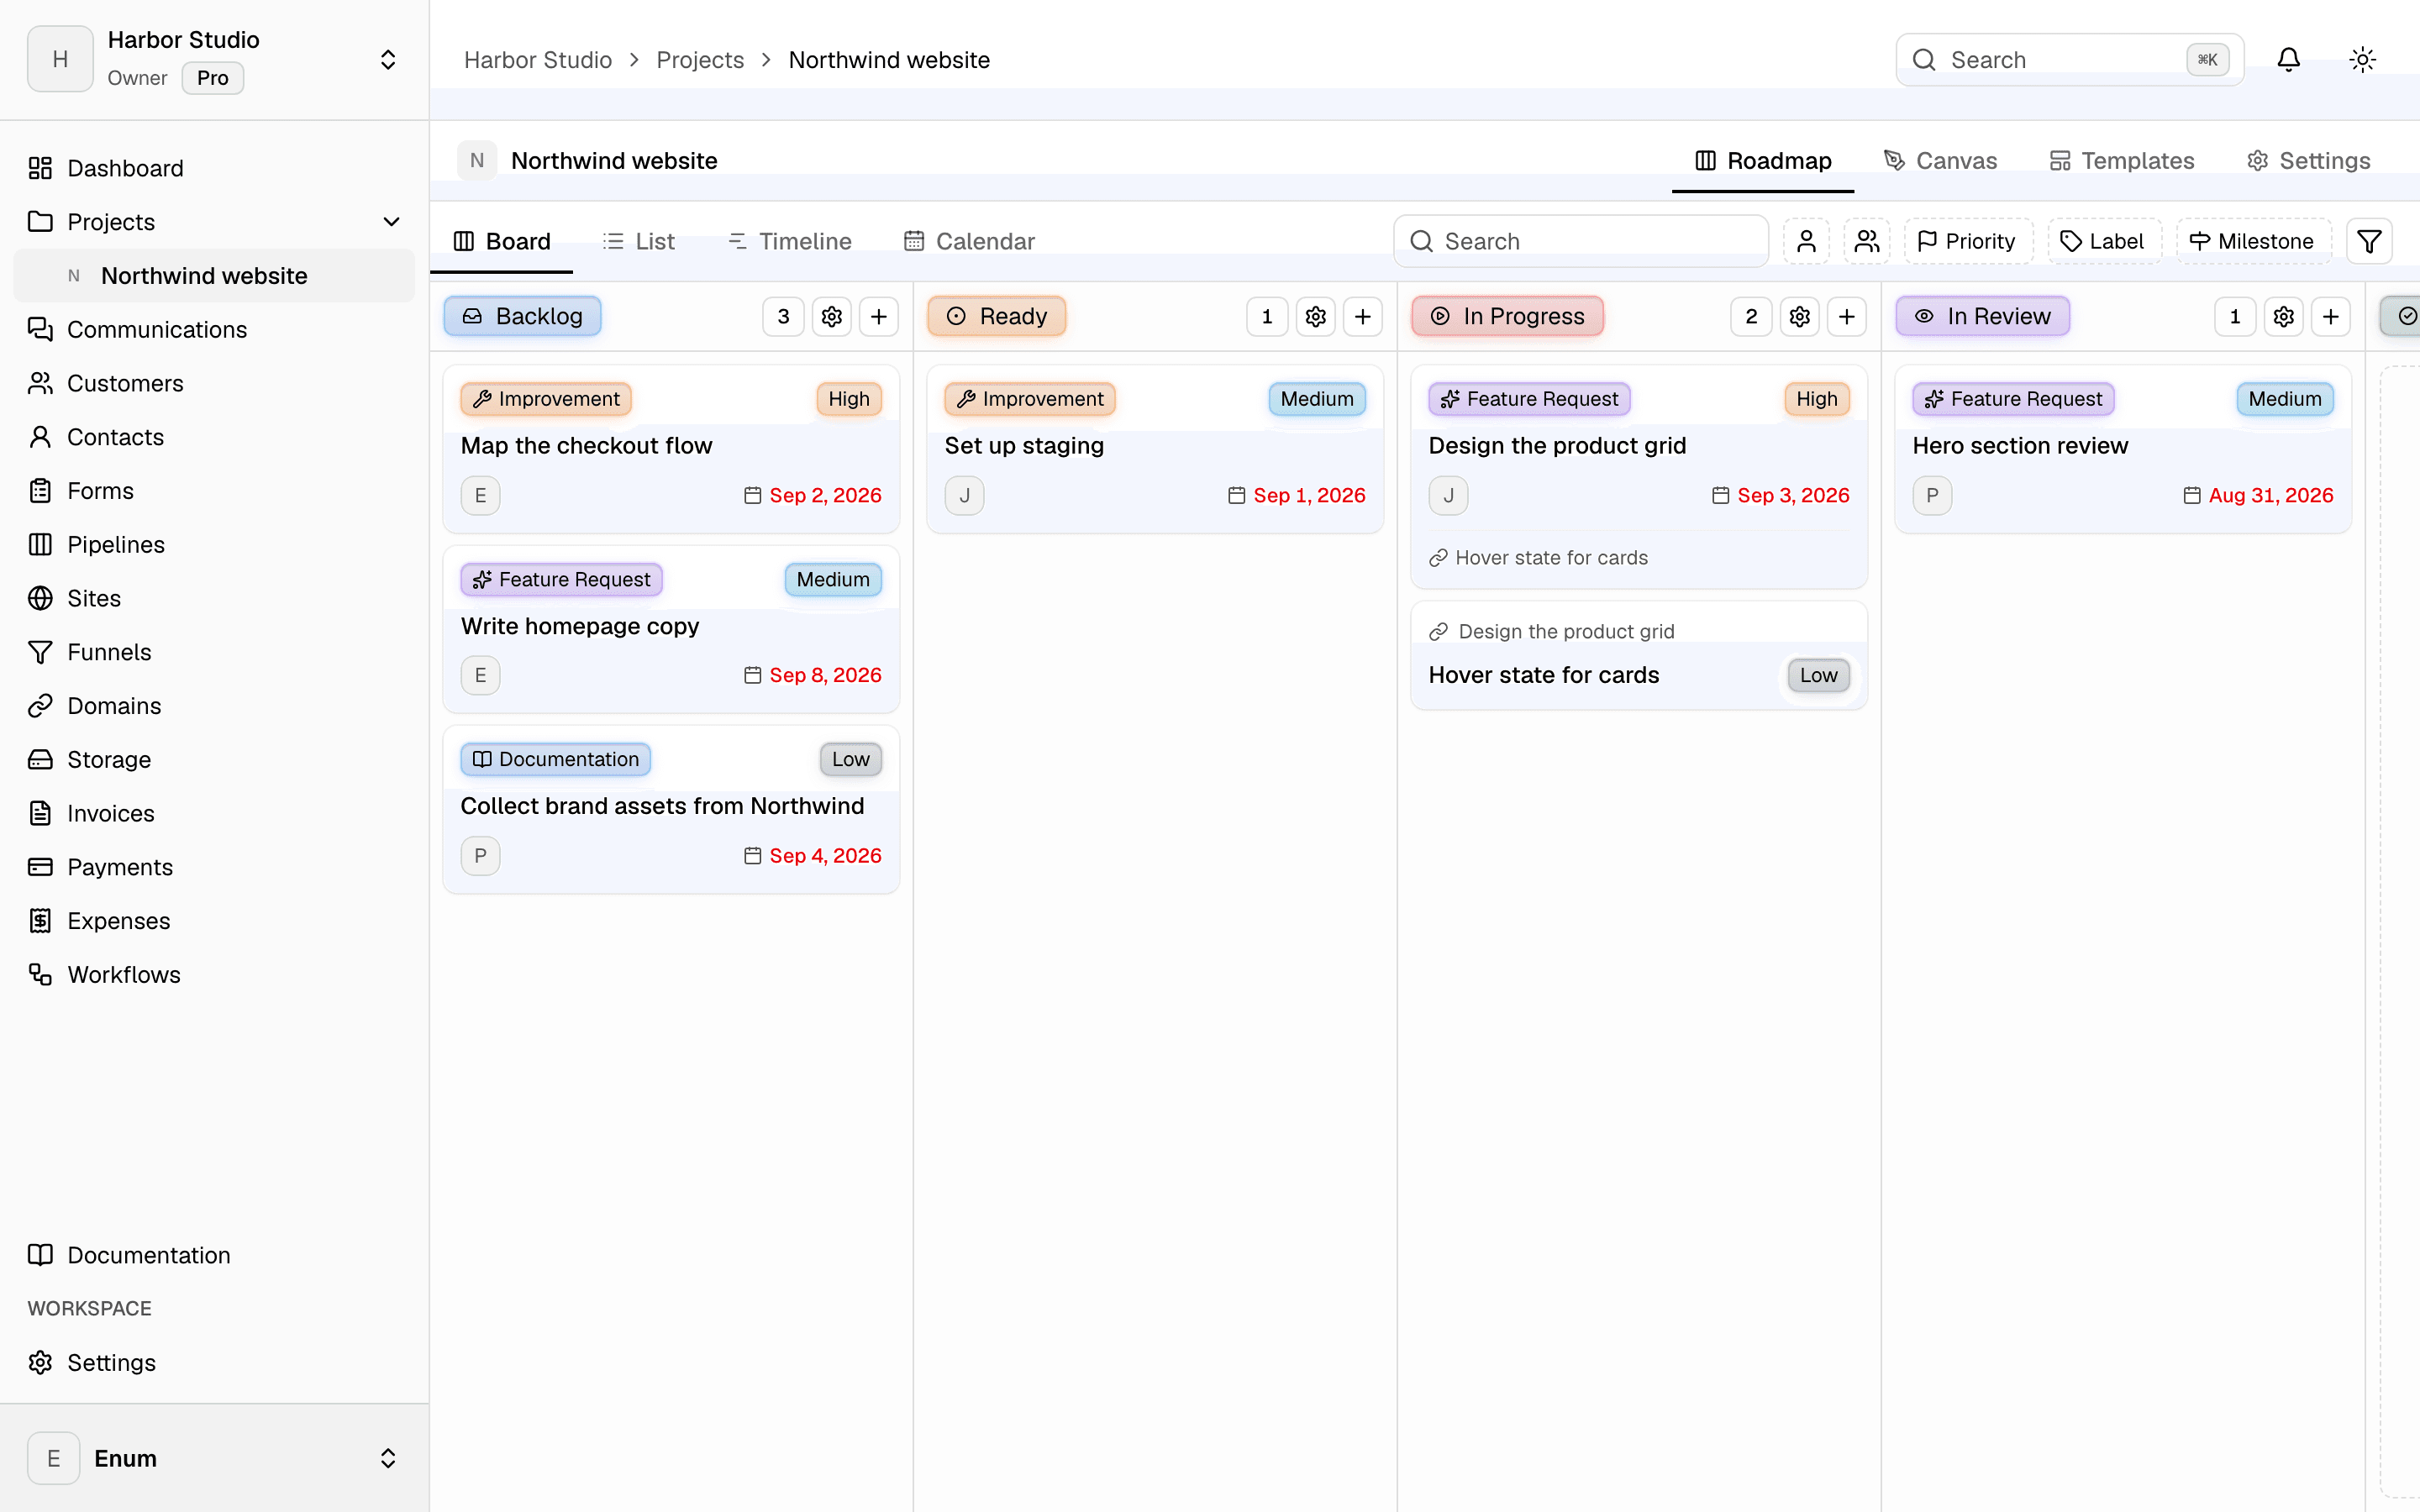Open the Templates tab

2121,160
